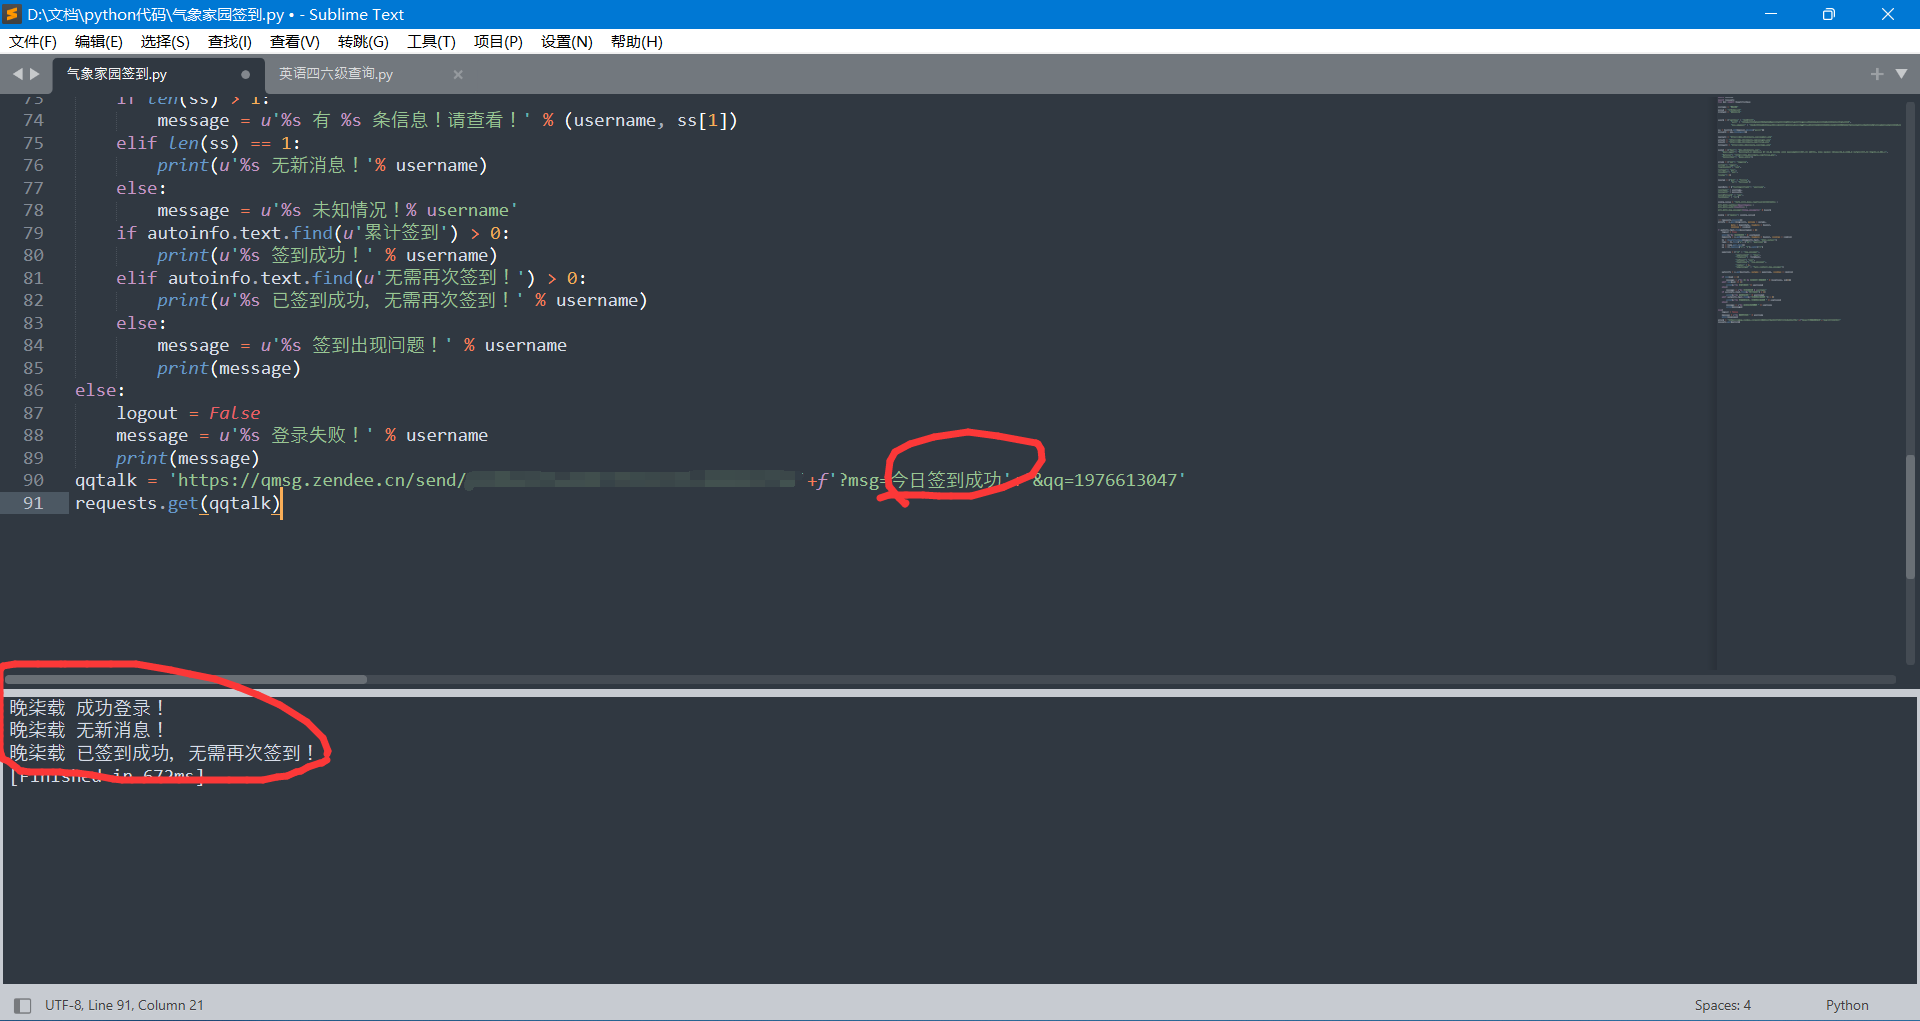The width and height of the screenshot is (1920, 1021).
Task: Toggle the side bar icon in status bar
Action: pyautogui.click(x=22, y=1005)
